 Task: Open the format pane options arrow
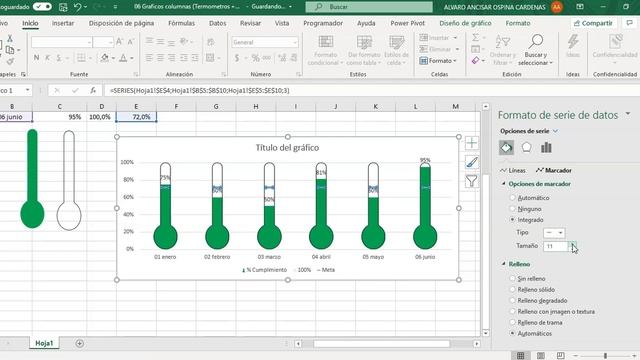(628, 114)
